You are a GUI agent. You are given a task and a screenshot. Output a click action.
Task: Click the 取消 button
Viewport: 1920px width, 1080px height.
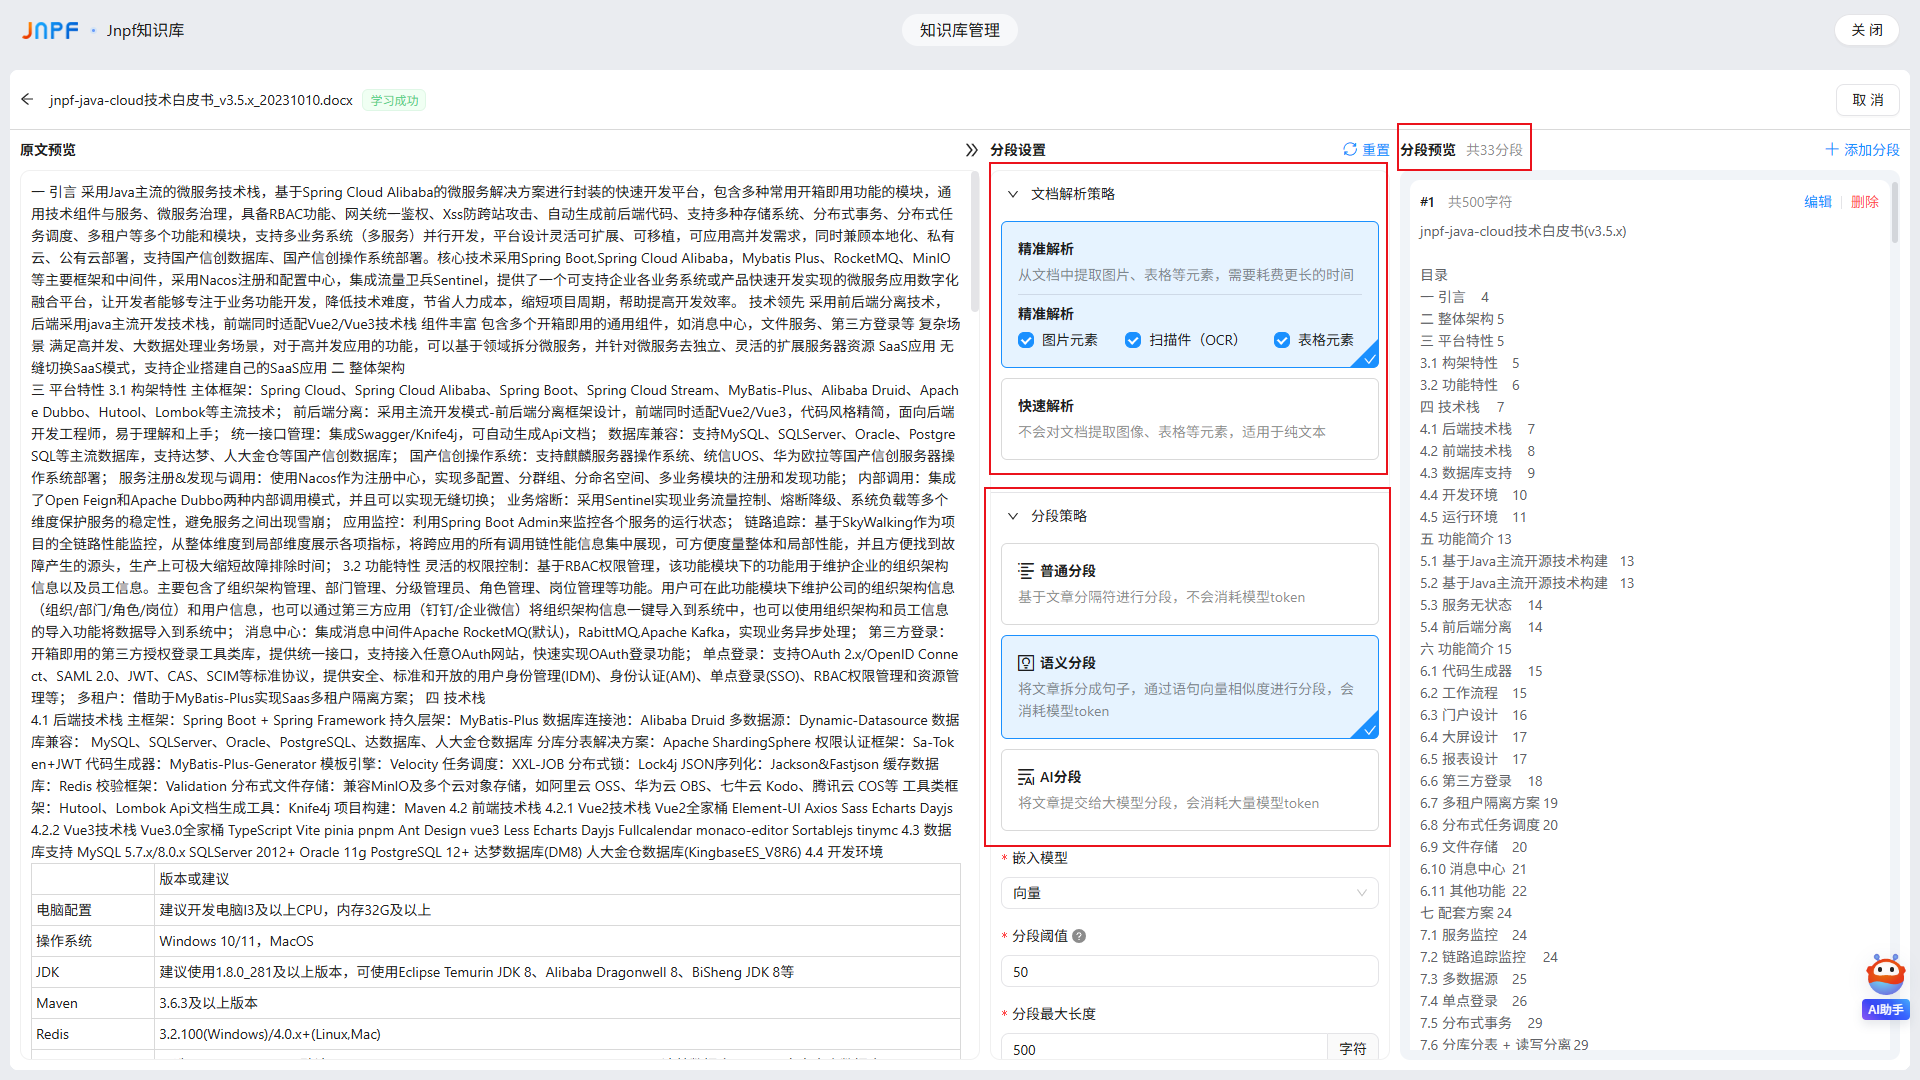[x=1868, y=100]
